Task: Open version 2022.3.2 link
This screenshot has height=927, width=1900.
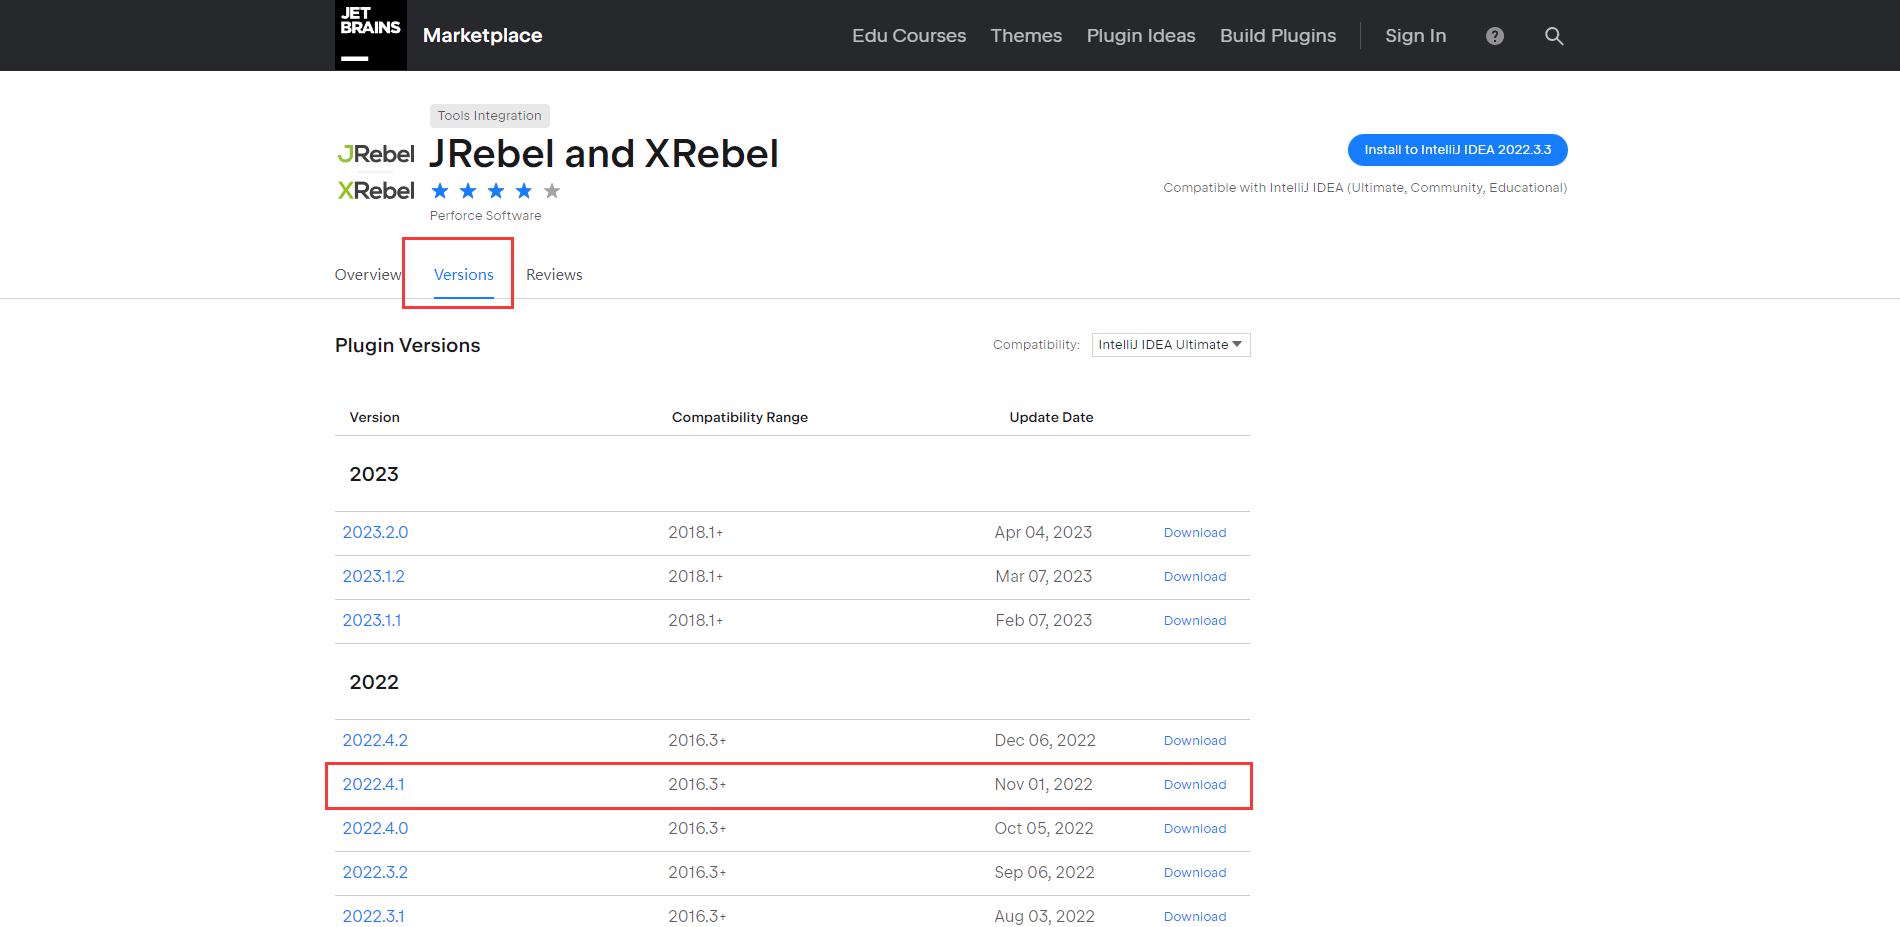Action: (375, 872)
